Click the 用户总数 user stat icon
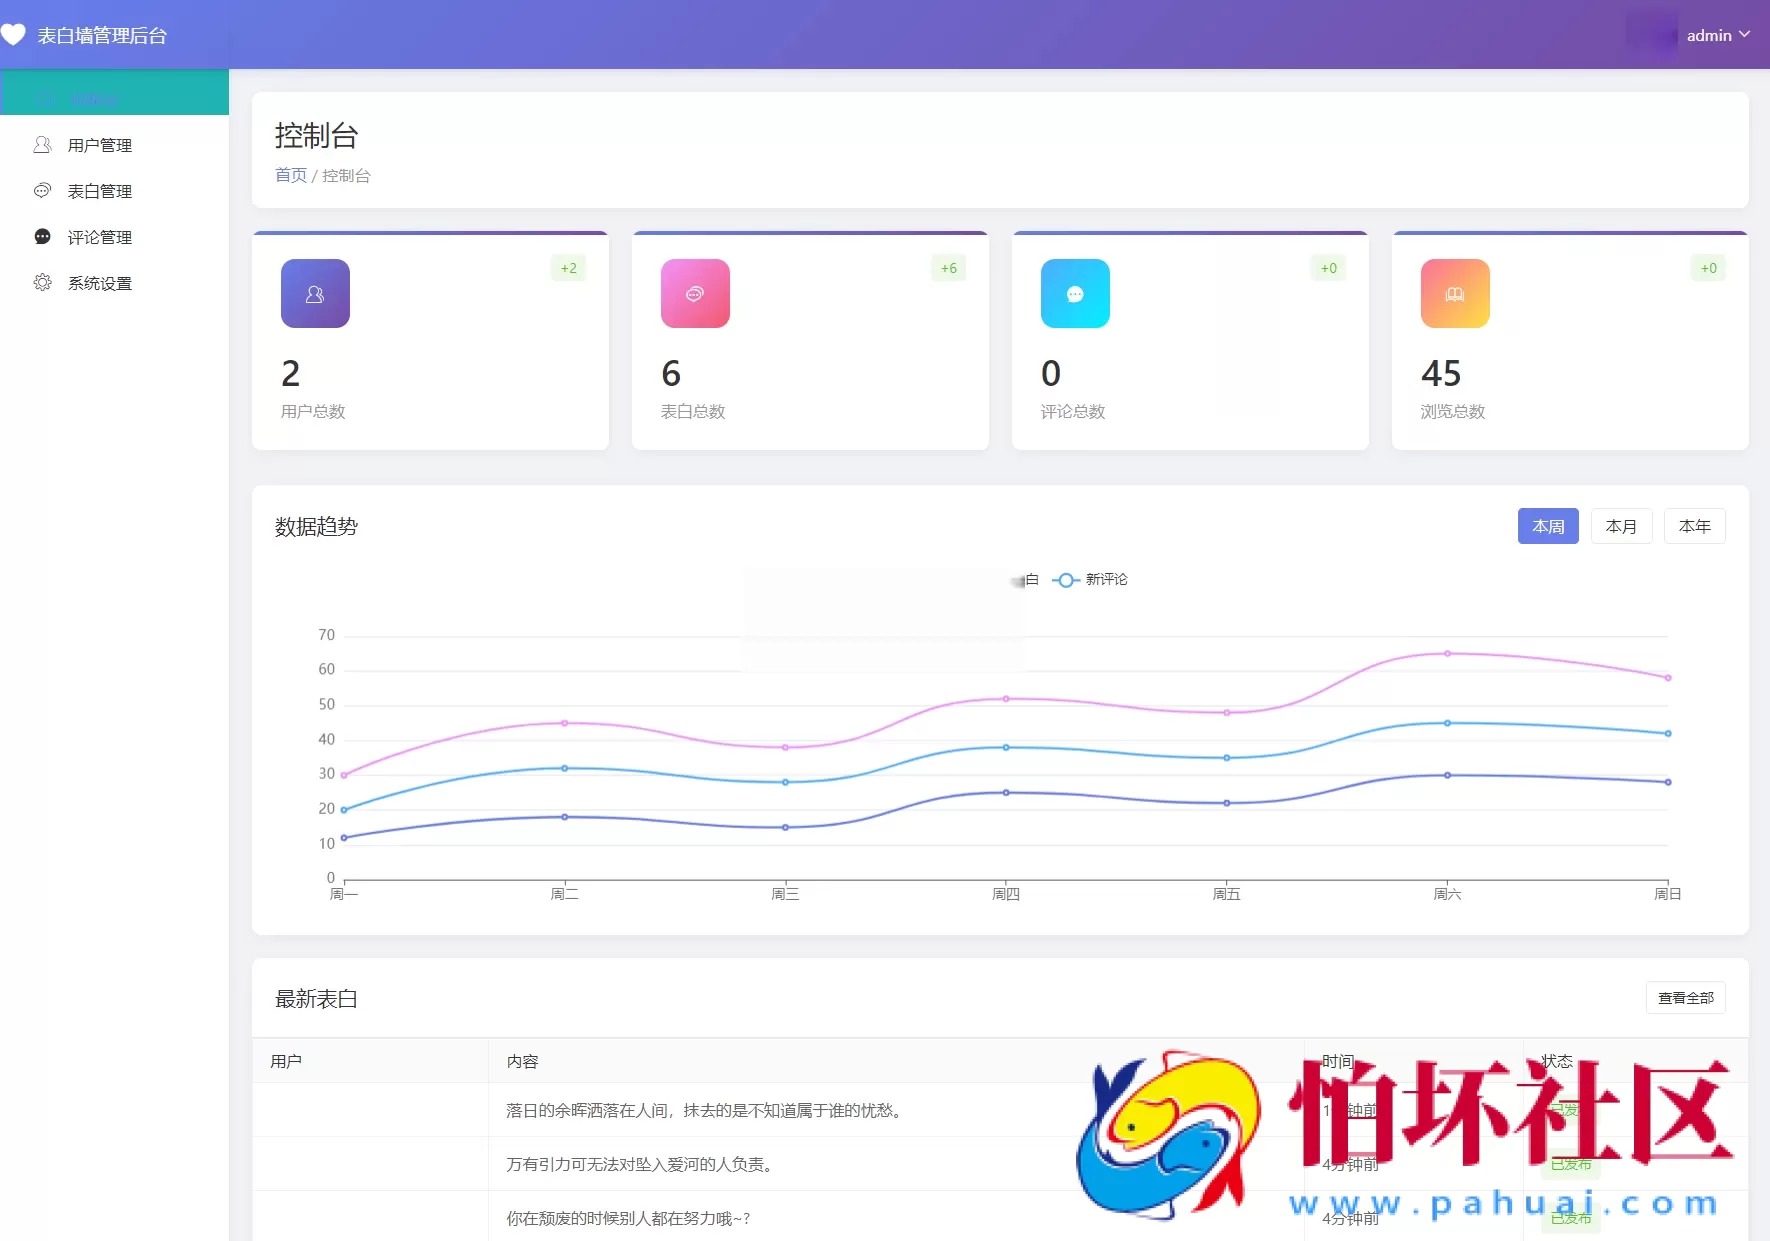Image resolution: width=1770 pixels, height=1241 pixels. 315,293
